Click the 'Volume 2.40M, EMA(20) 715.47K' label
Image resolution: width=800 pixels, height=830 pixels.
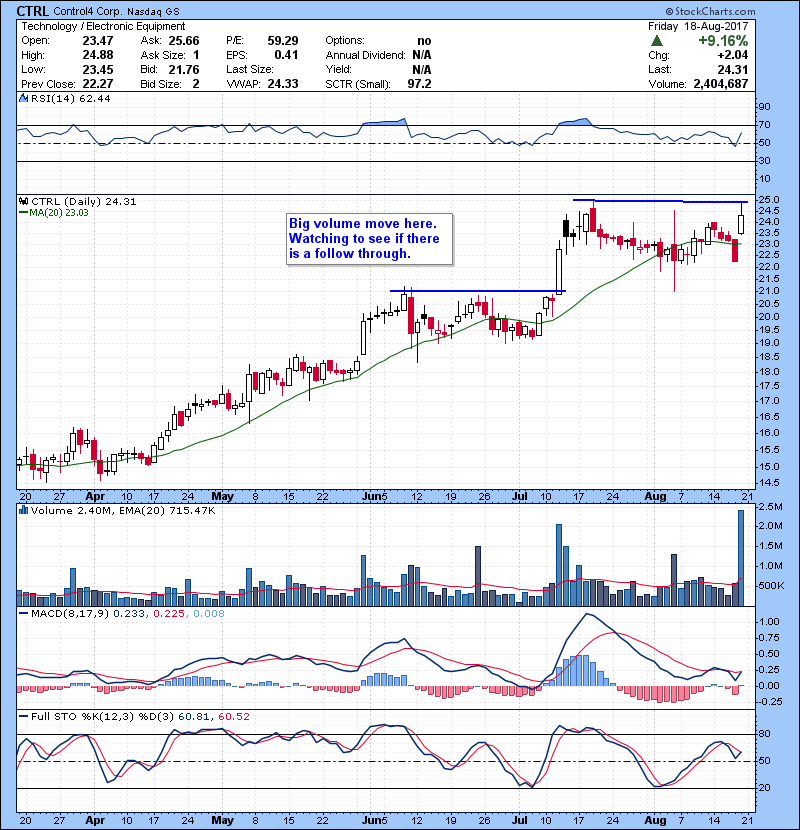pyautogui.click(x=123, y=510)
